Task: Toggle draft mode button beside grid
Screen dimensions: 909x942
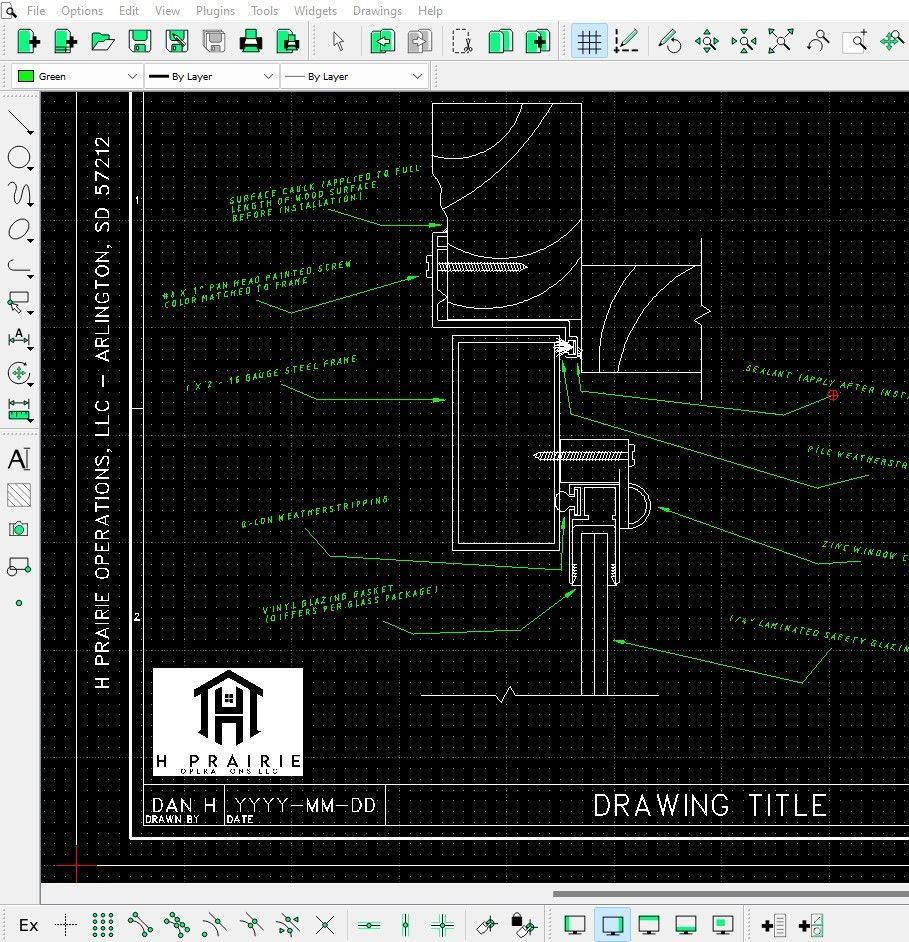Action: coord(626,42)
